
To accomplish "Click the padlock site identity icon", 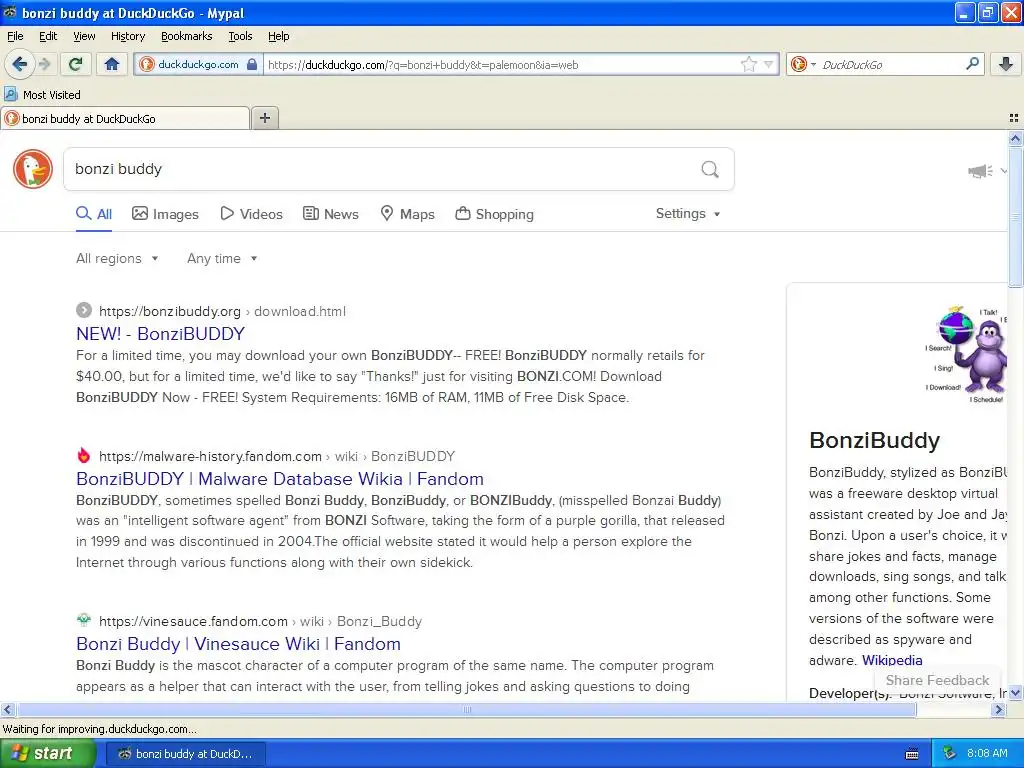I will pos(252,64).
